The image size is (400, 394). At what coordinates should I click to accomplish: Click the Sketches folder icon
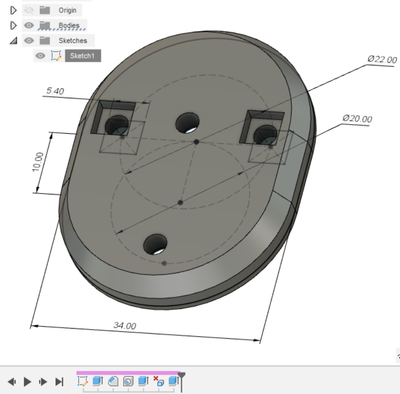45,41
